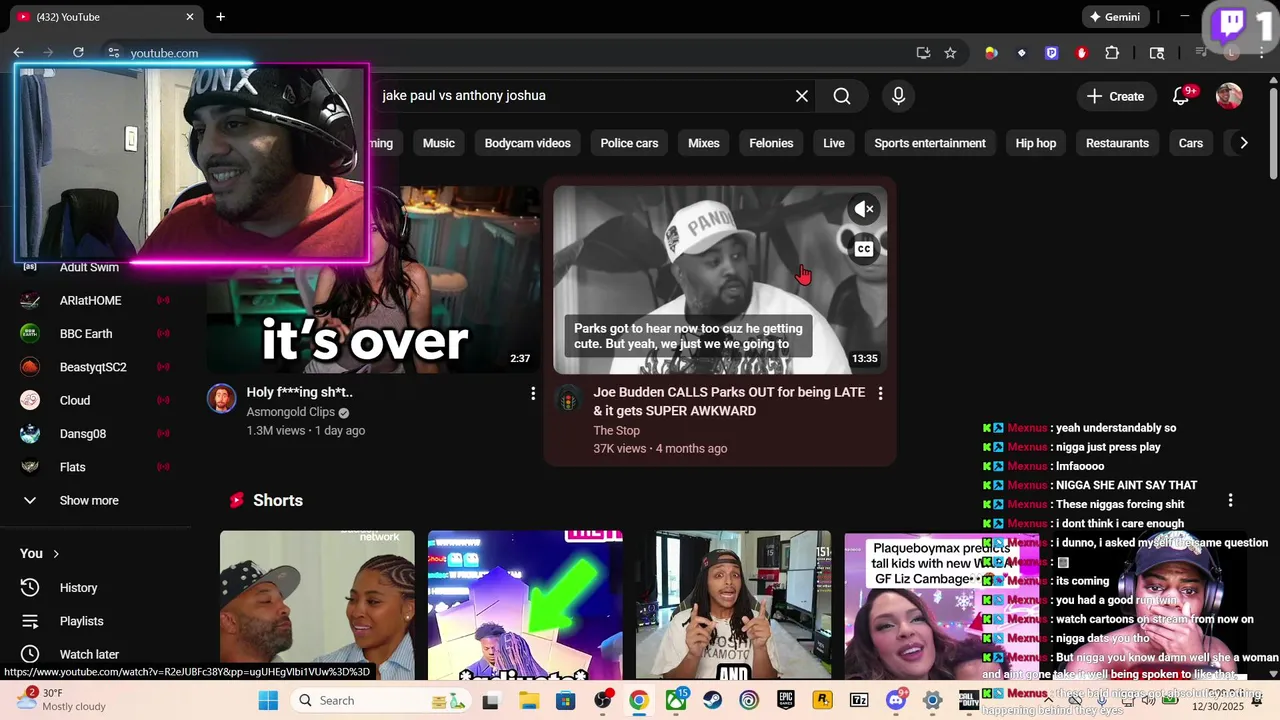Open YouTube notifications bell
The width and height of the screenshot is (1280, 720).
[x=1181, y=96]
